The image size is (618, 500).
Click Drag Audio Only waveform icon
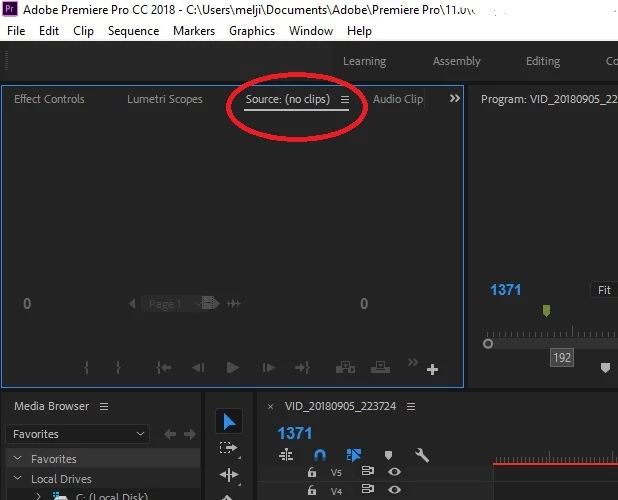234,304
